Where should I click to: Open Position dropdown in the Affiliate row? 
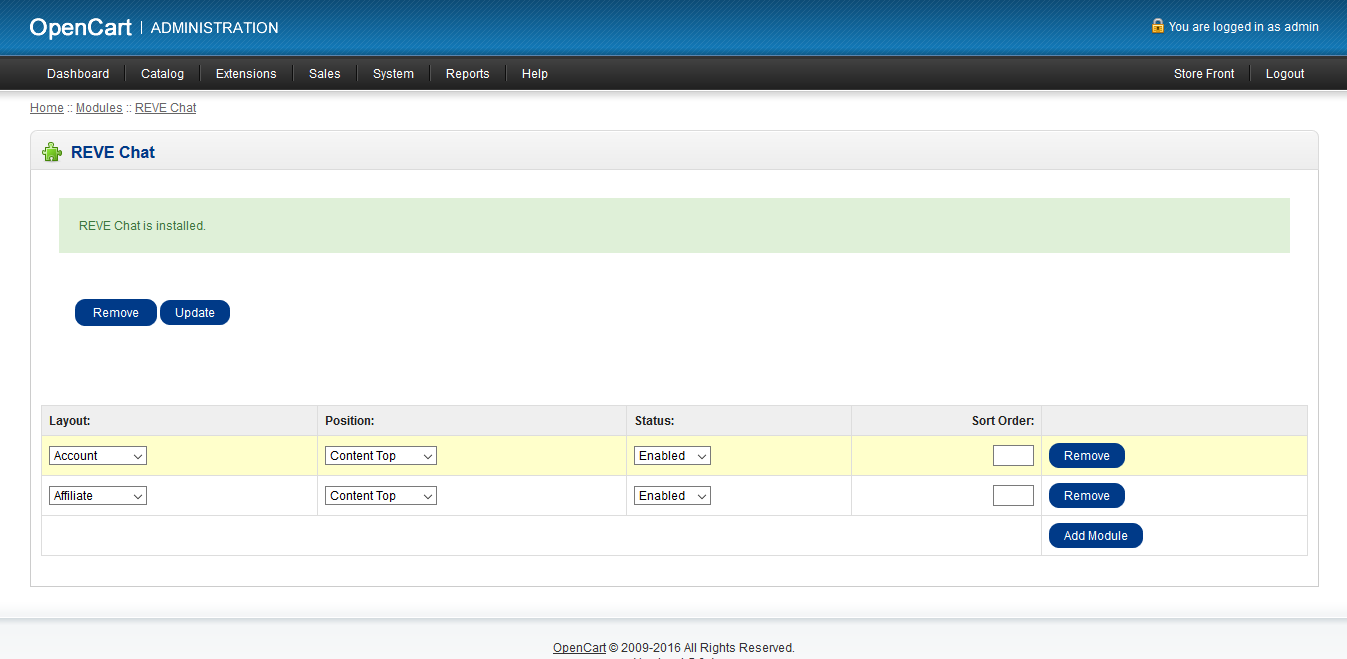click(381, 496)
